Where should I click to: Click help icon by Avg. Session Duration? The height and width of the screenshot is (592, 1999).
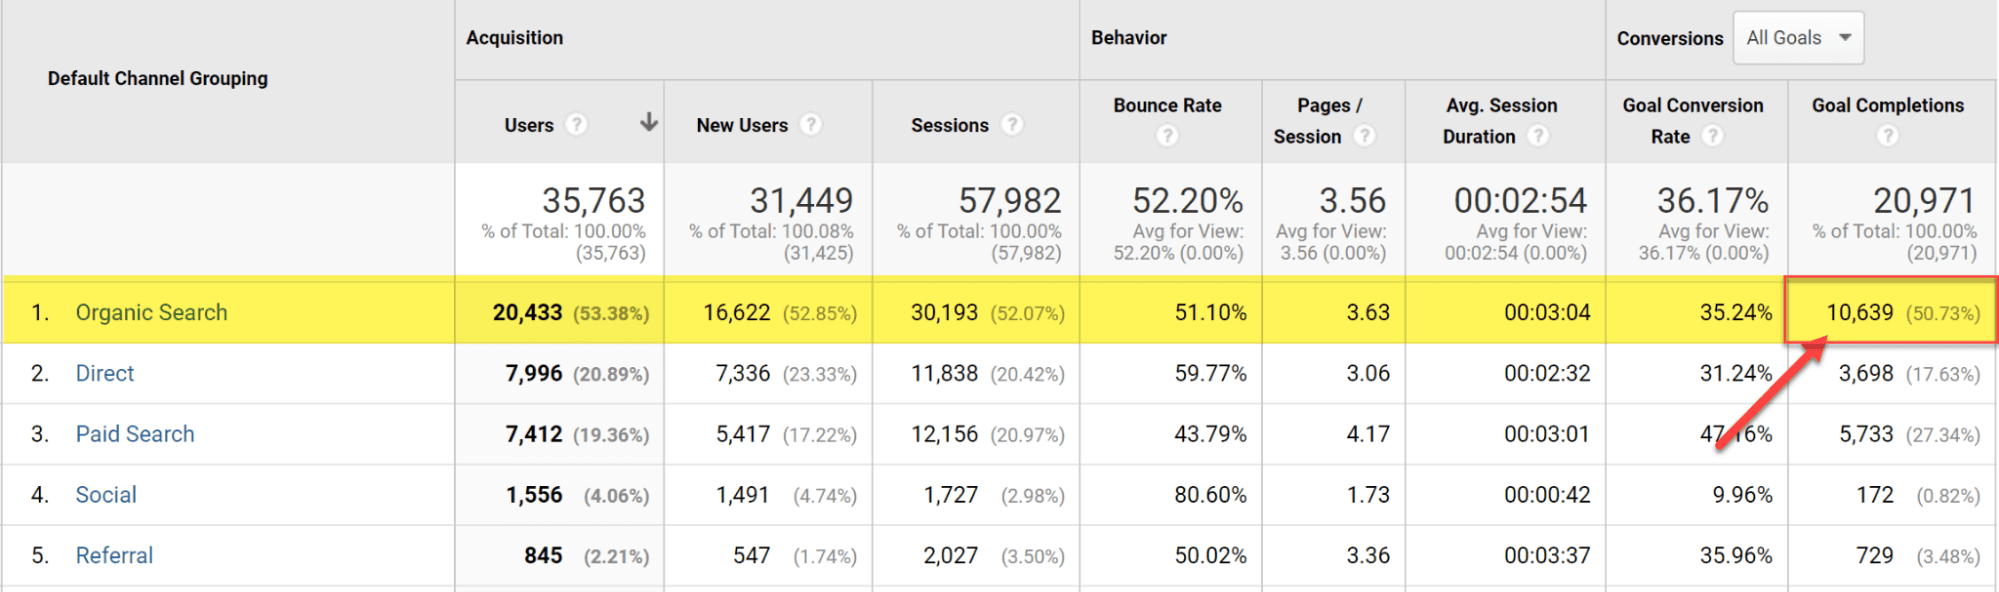(1539, 136)
